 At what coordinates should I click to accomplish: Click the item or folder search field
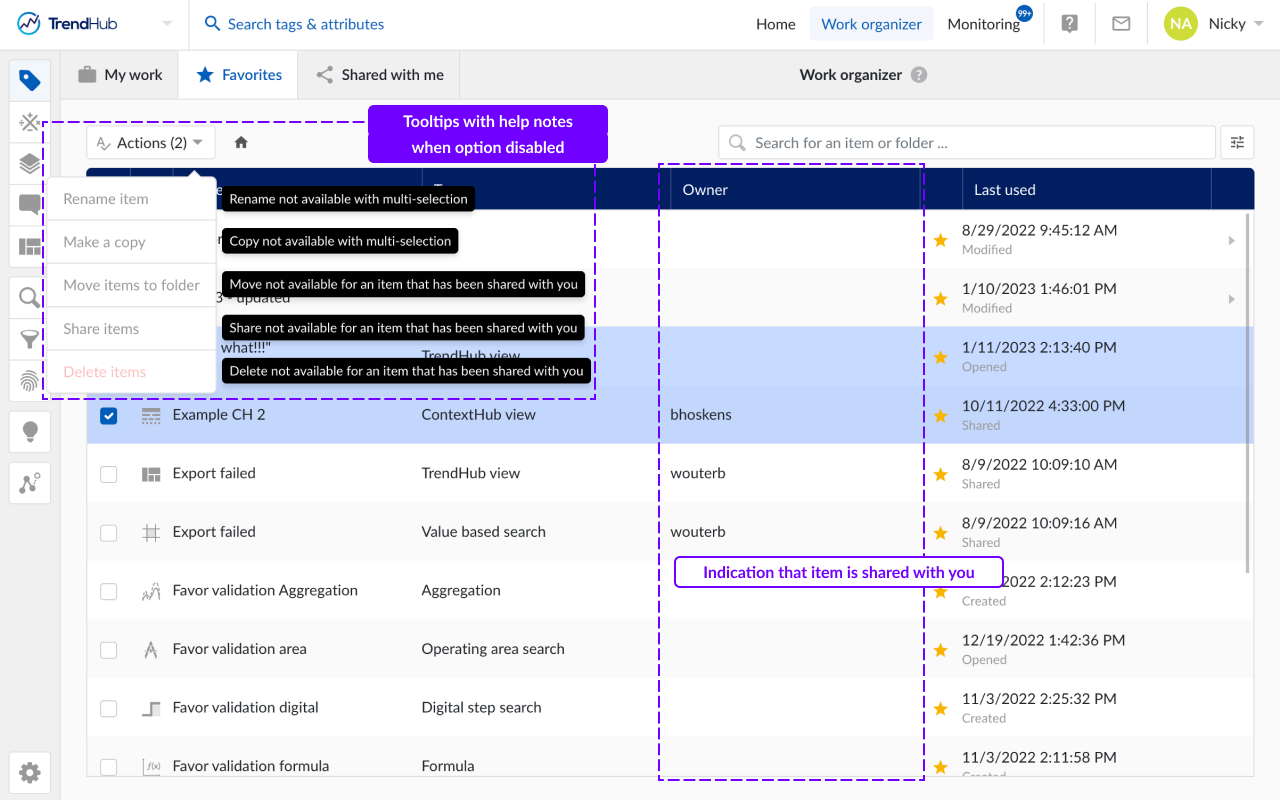pyautogui.click(x=965, y=143)
